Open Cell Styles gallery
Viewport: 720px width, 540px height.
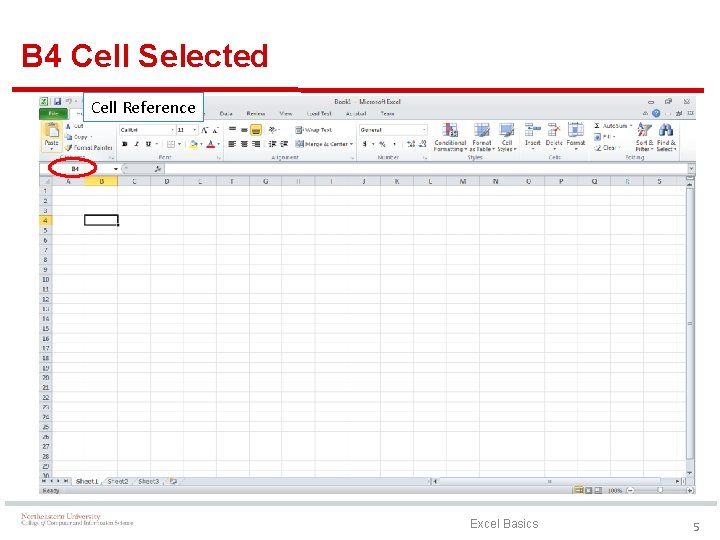point(506,137)
